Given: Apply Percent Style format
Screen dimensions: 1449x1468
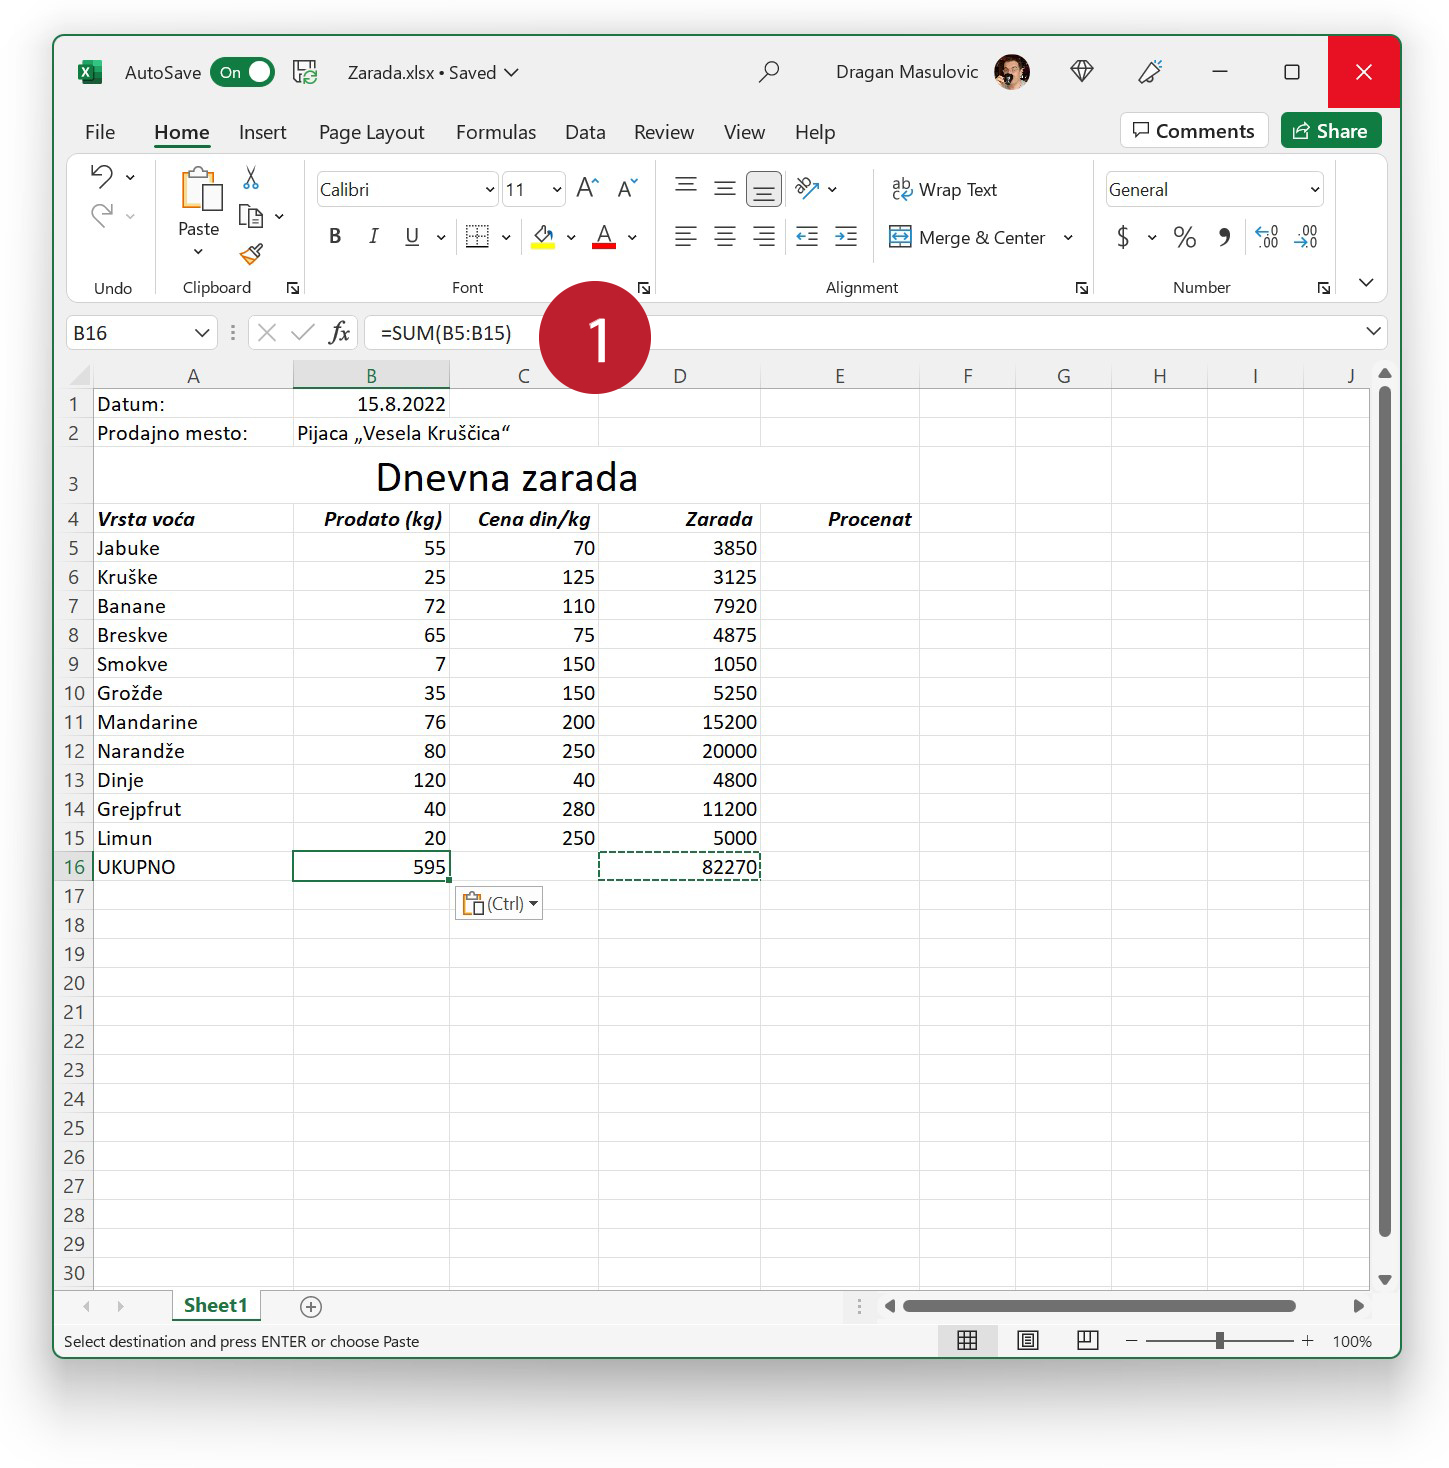Looking at the screenshot, I should 1185,237.
